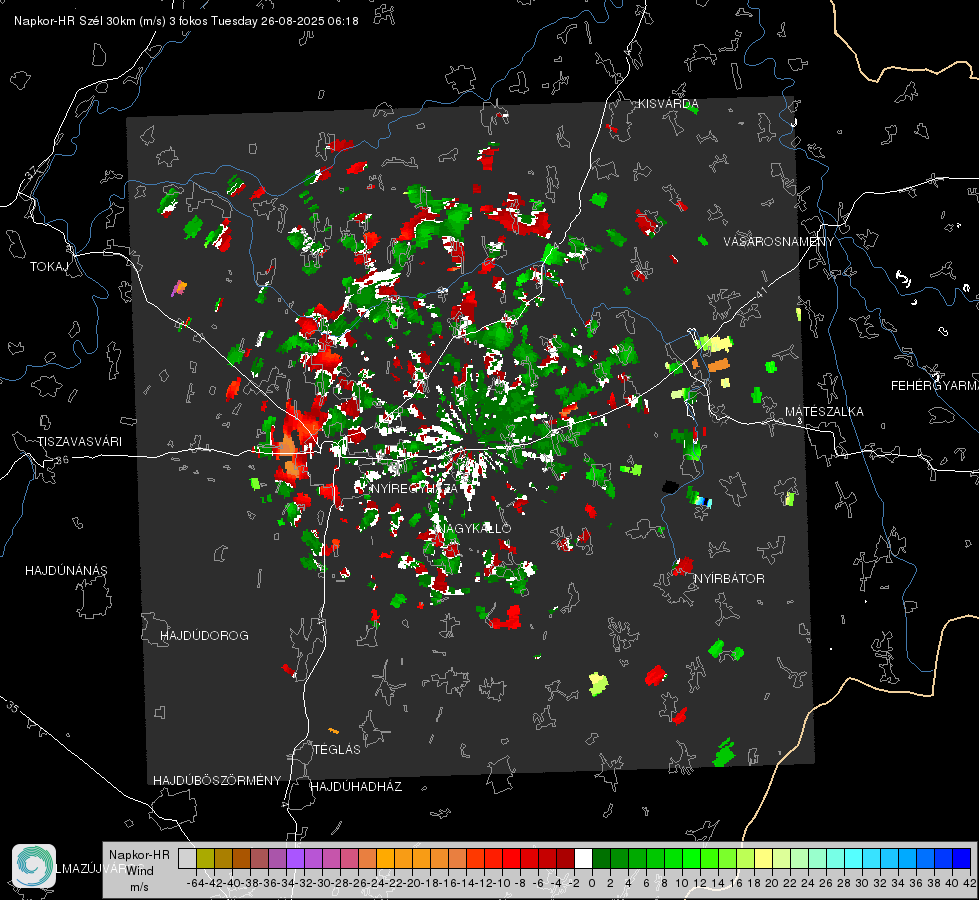Pick the cyan swatch between 28 and 30

pos(854,858)
